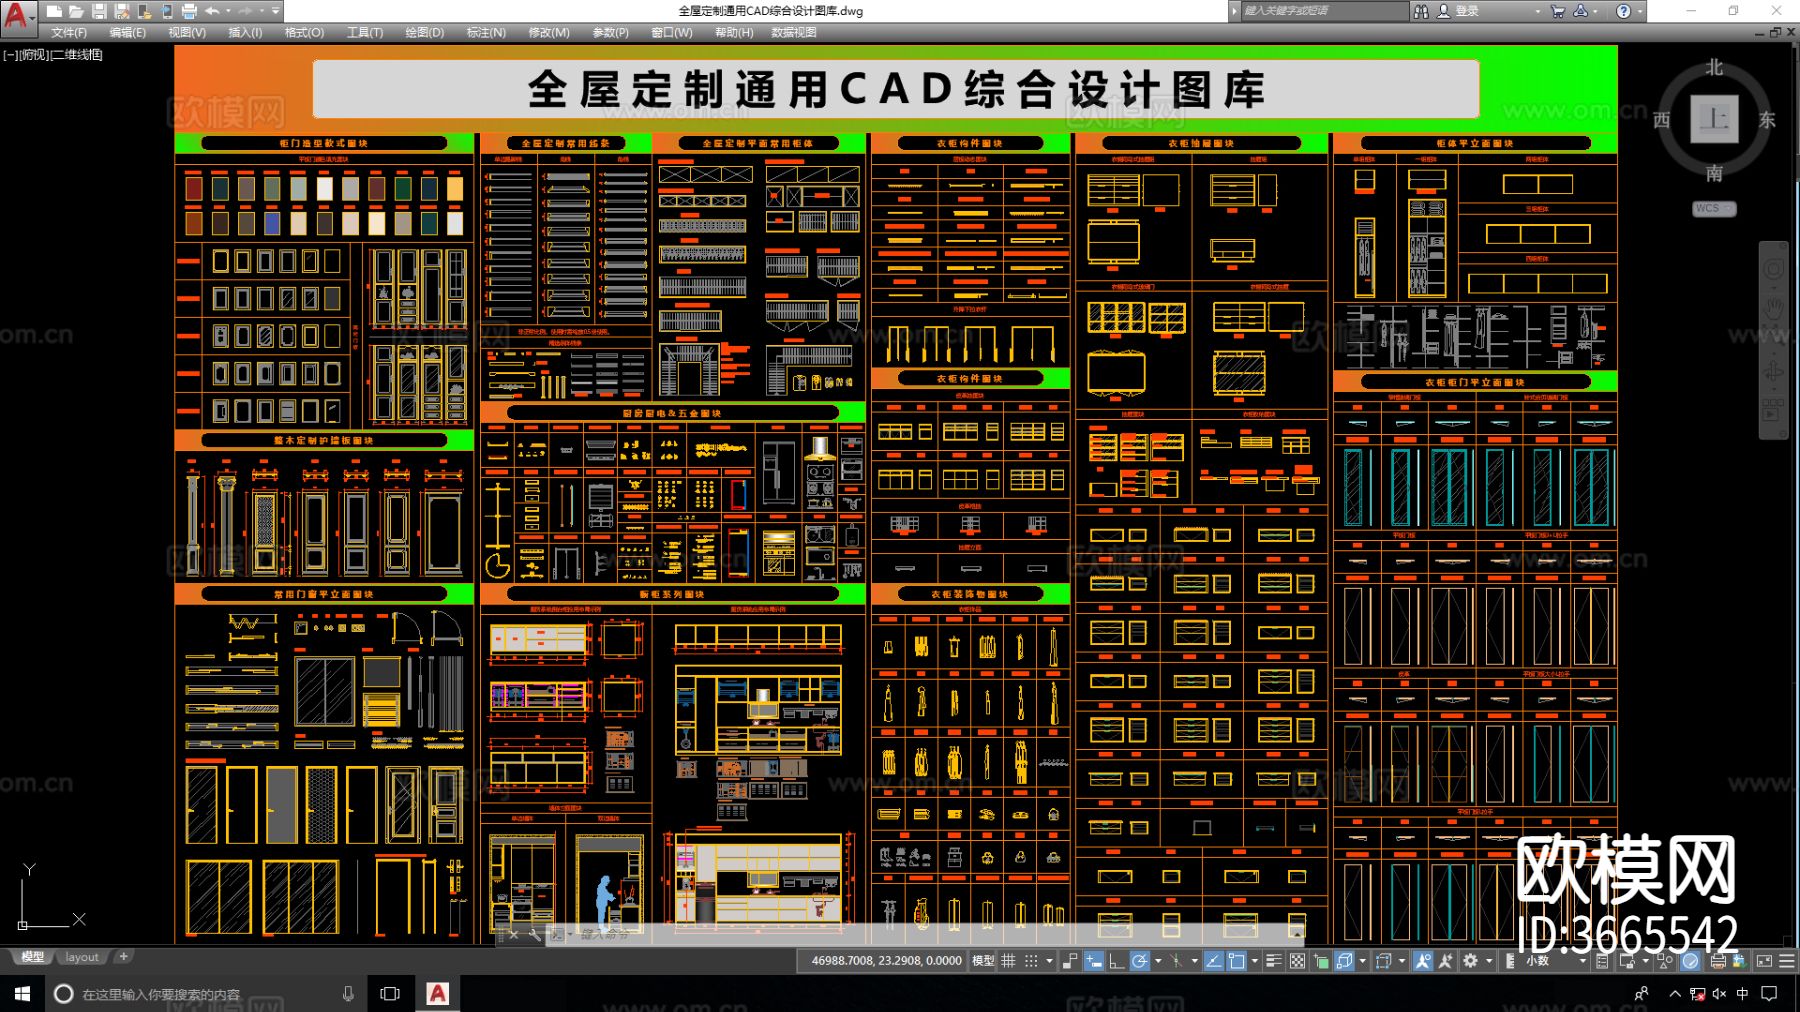Click the Plot printer icon
Image resolution: width=1800 pixels, height=1012 pixels.
point(188,11)
